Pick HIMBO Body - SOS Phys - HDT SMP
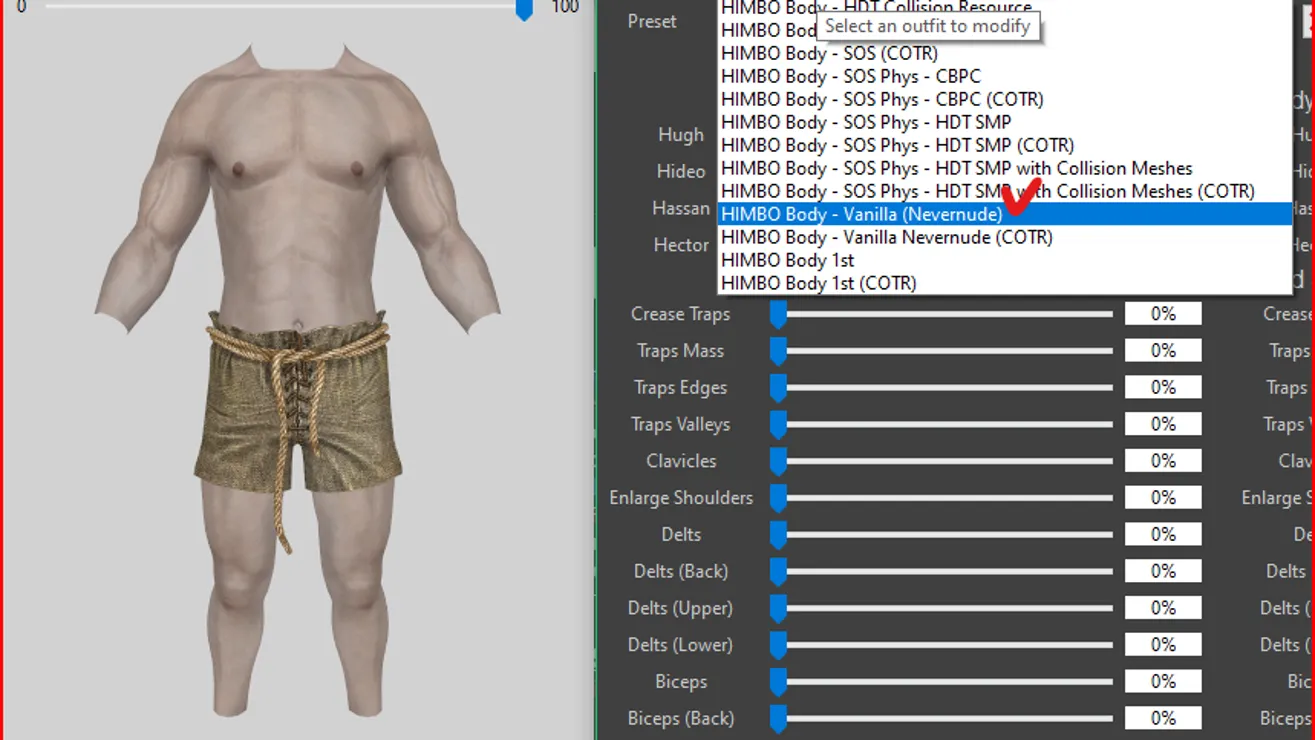This screenshot has width=1315, height=740. (x=865, y=122)
